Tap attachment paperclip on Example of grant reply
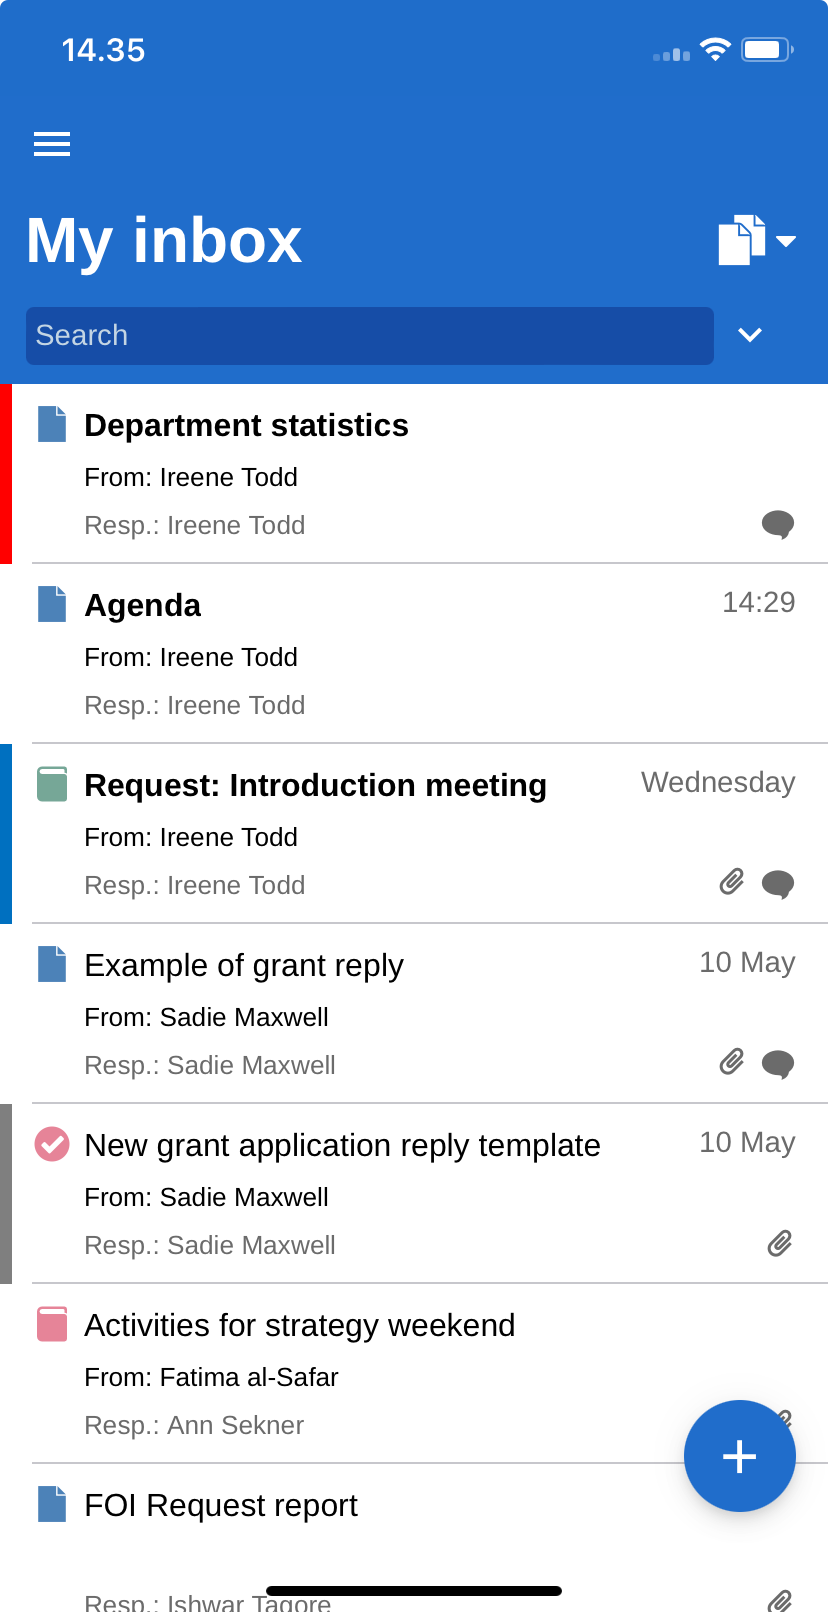This screenshot has width=828, height=1612. click(x=732, y=1062)
